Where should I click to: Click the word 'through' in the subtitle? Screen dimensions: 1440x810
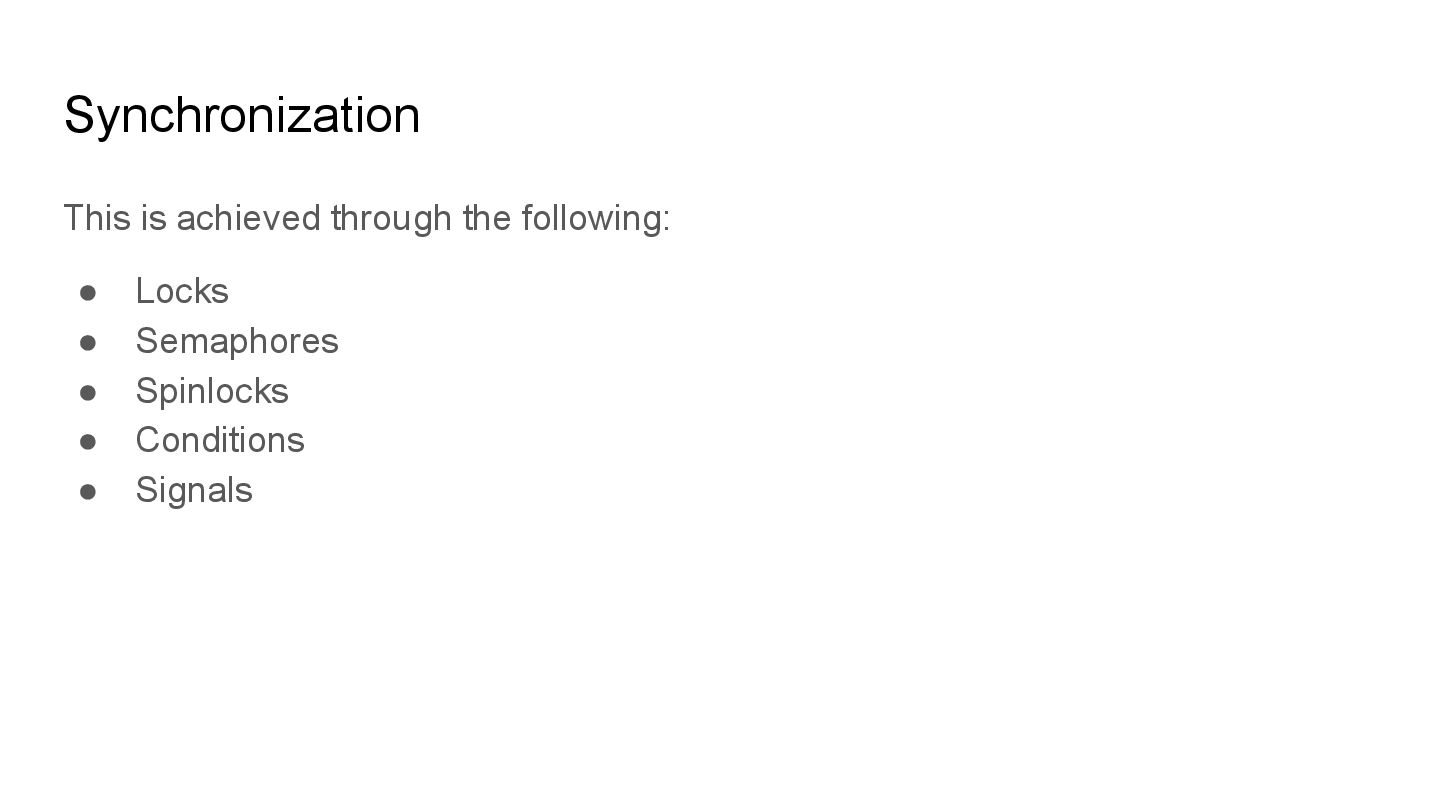(391, 218)
